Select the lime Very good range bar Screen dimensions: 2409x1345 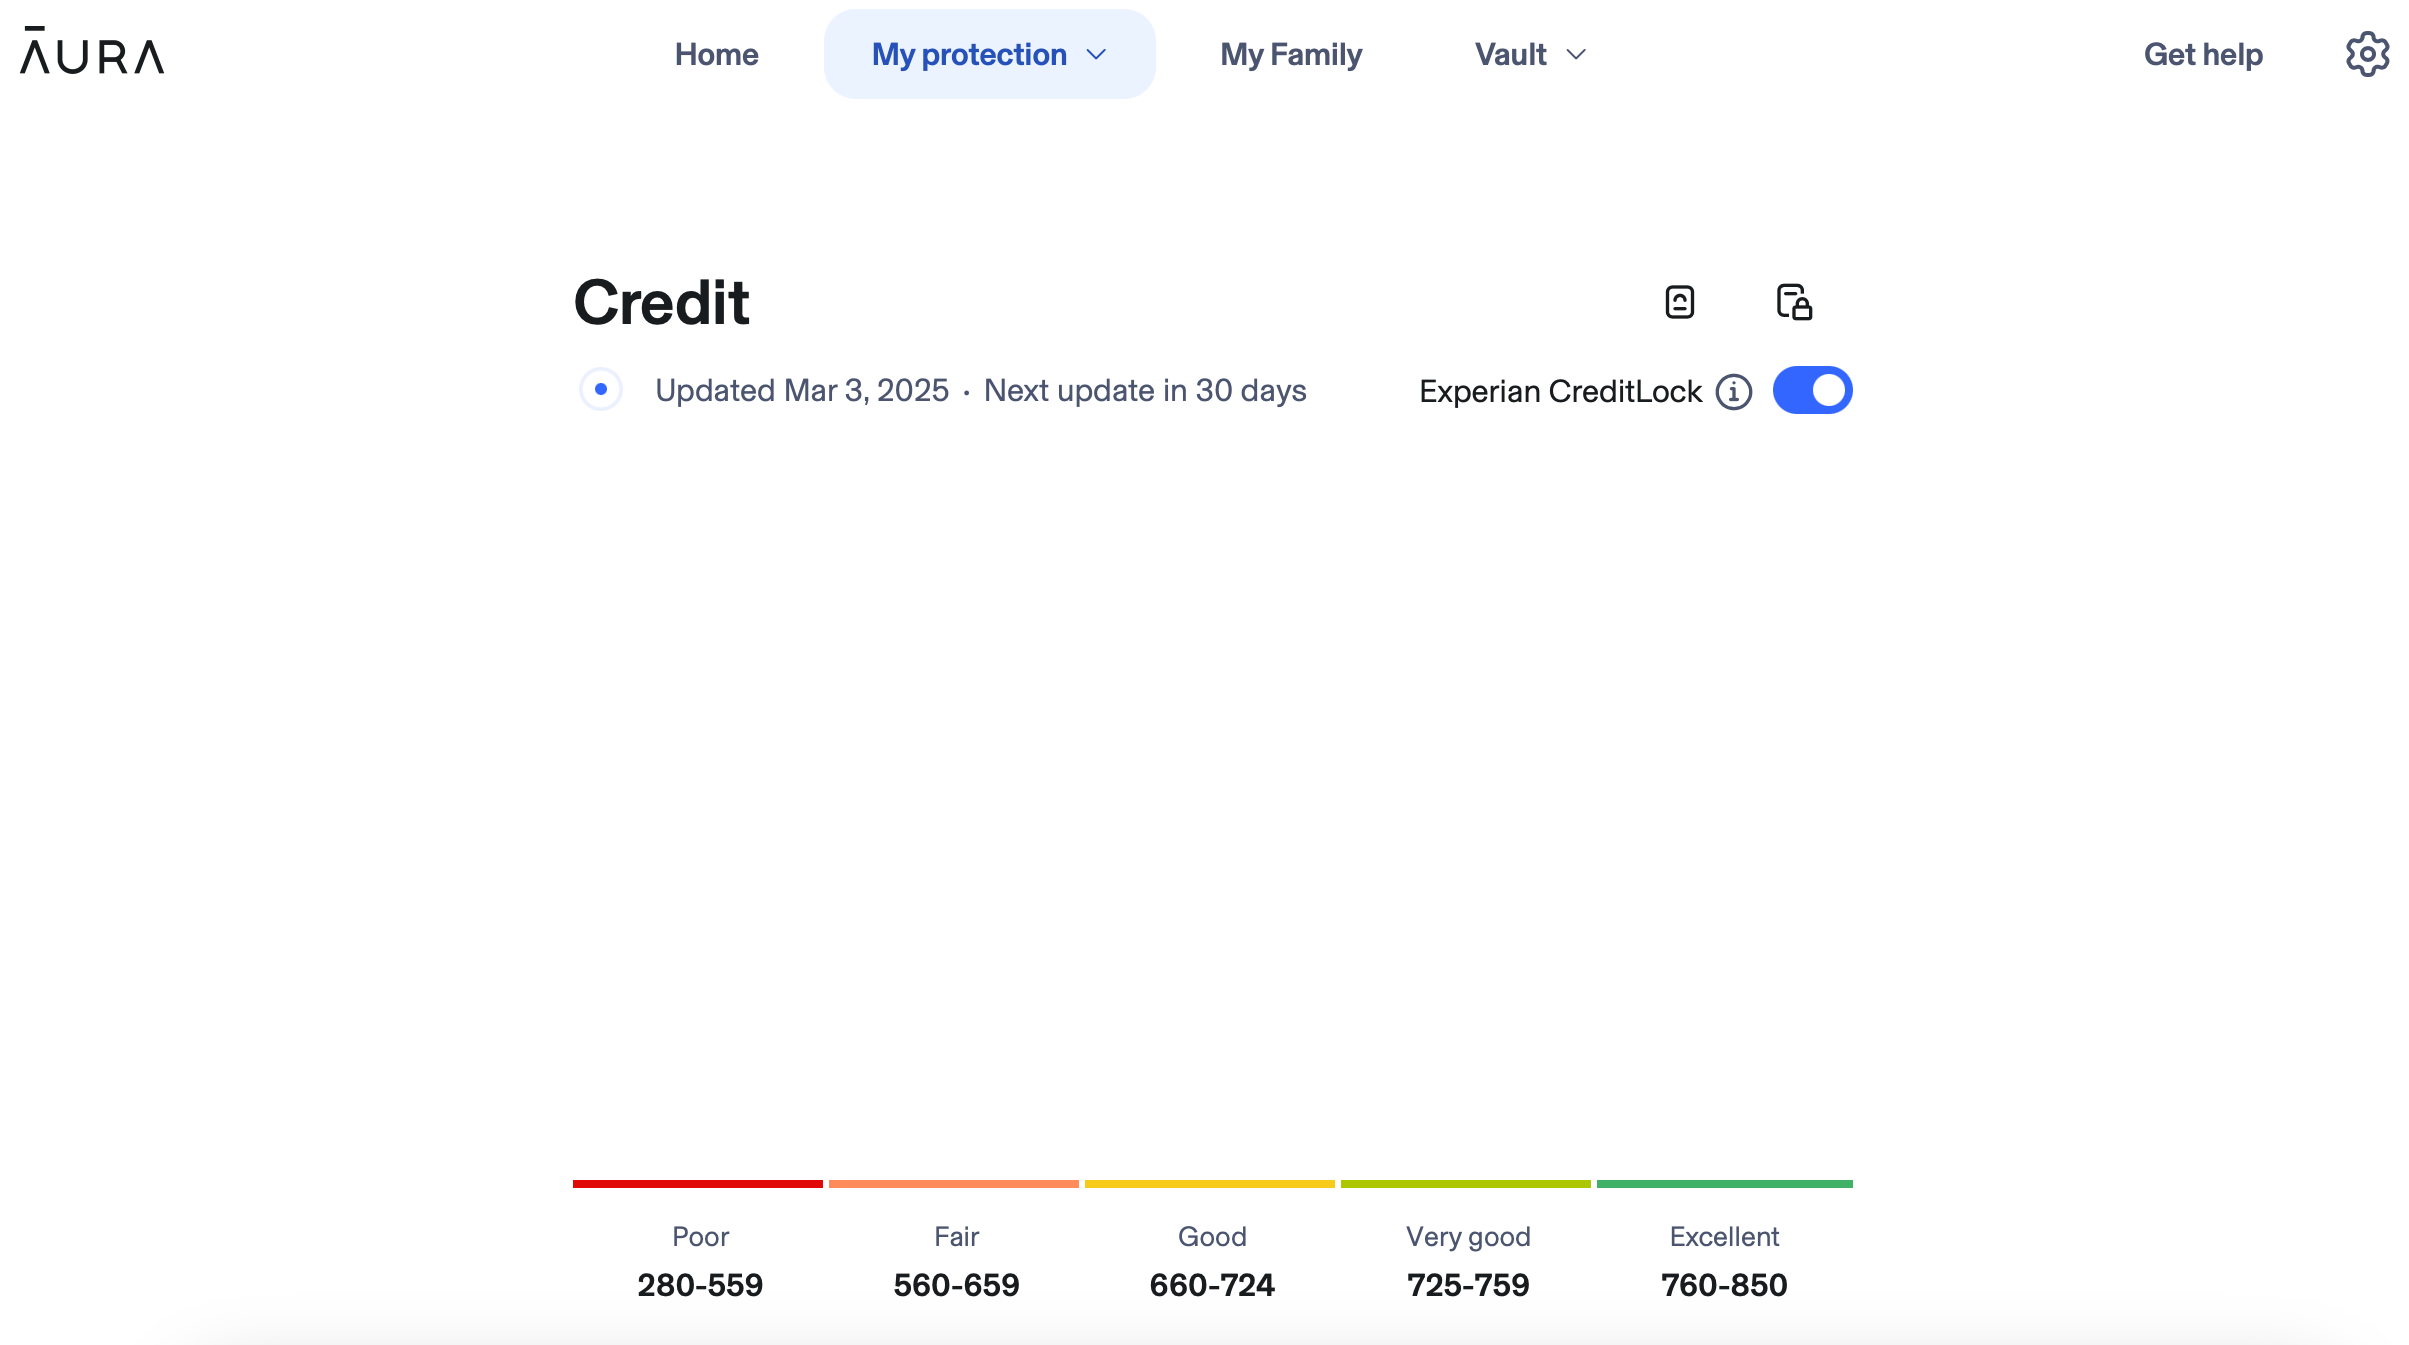pos(1466,1184)
